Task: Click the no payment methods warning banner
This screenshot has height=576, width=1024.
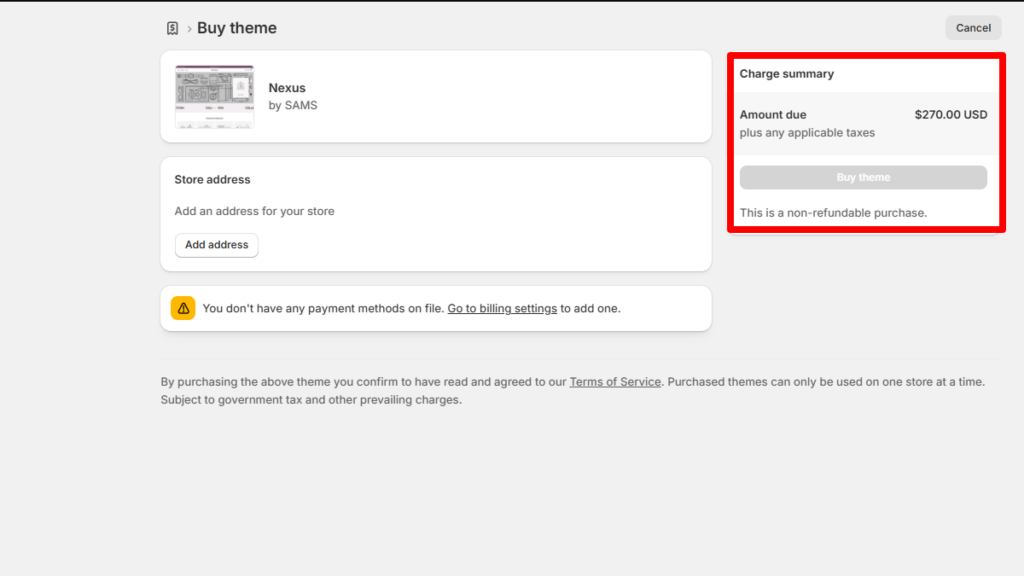Action: coord(436,308)
